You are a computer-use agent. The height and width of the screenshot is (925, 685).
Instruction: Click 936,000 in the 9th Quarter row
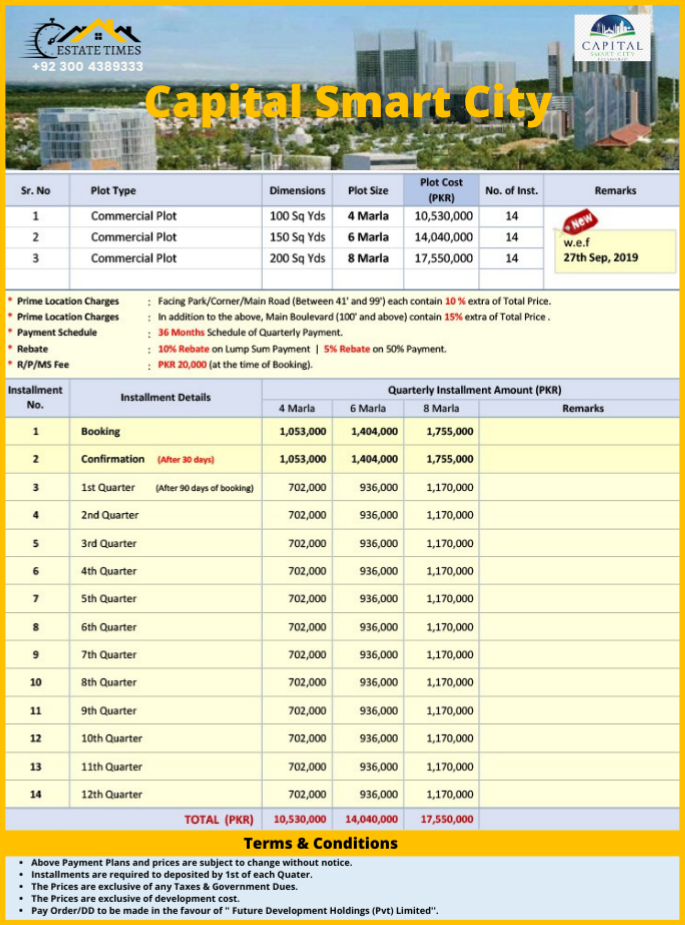pyautogui.click(x=379, y=711)
